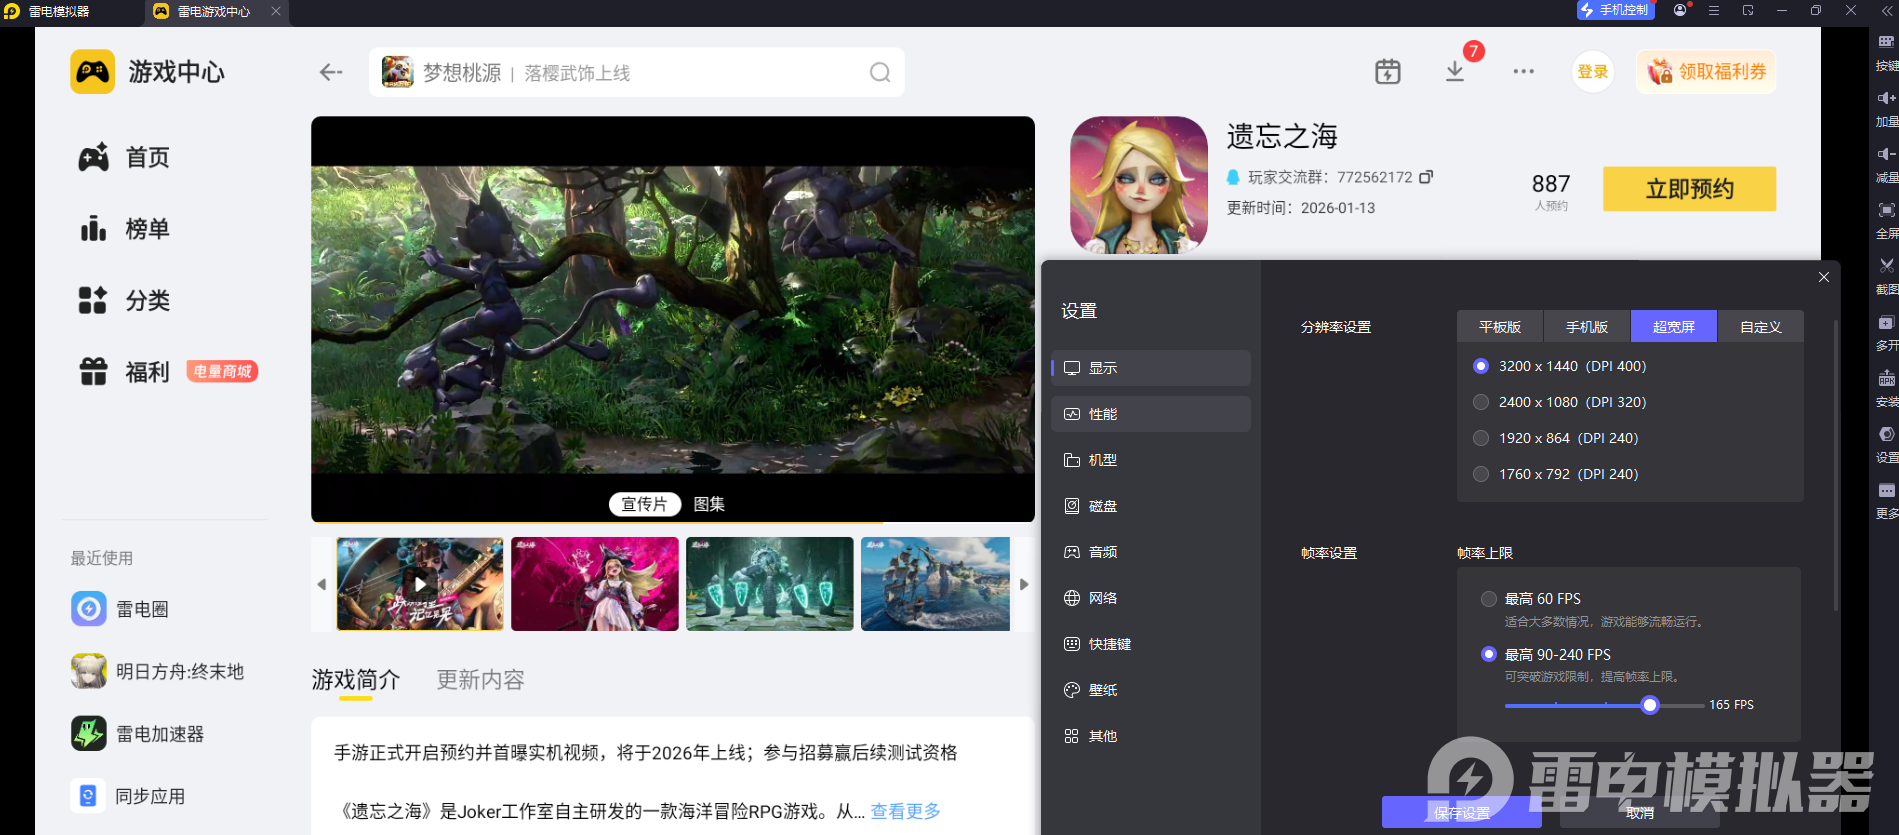Open 显示 display settings section
Screen dimensions: 1899x835
tap(1151, 368)
